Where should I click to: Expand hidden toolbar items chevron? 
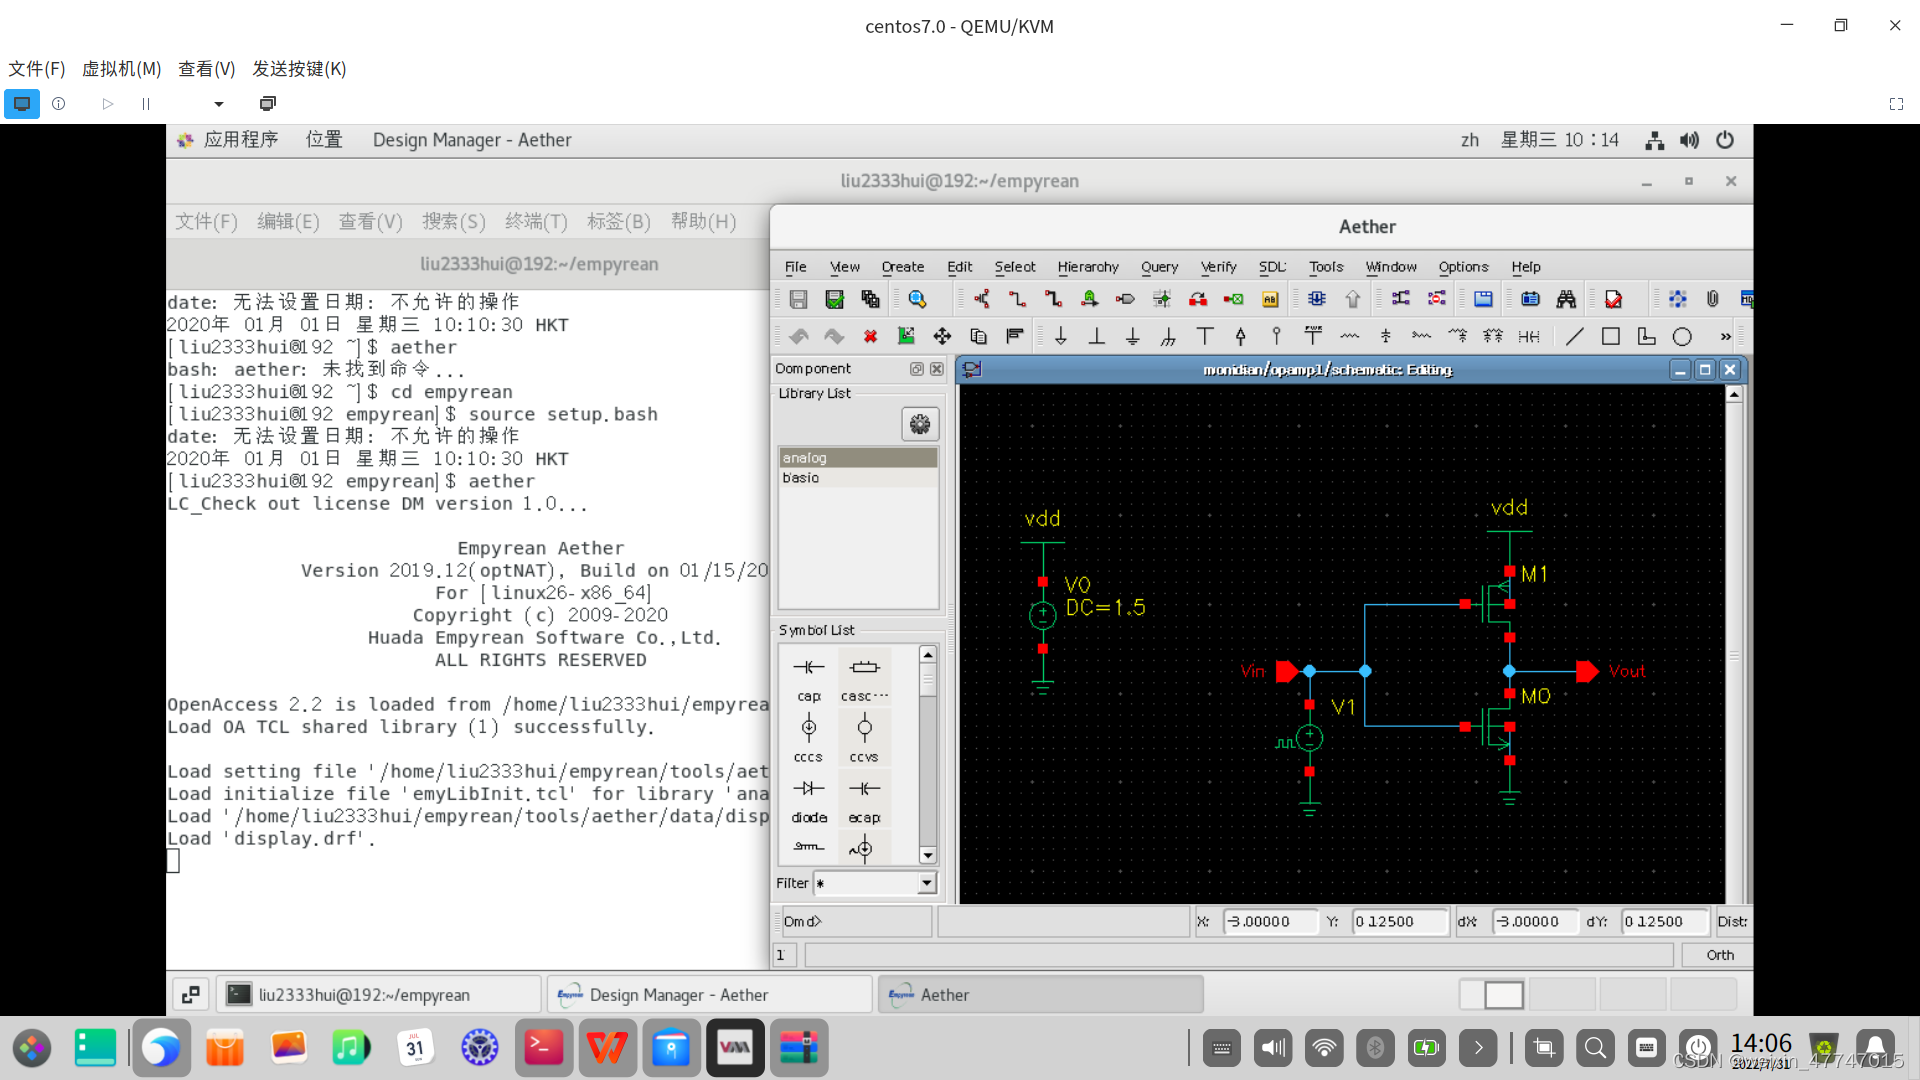click(x=1725, y=337)
